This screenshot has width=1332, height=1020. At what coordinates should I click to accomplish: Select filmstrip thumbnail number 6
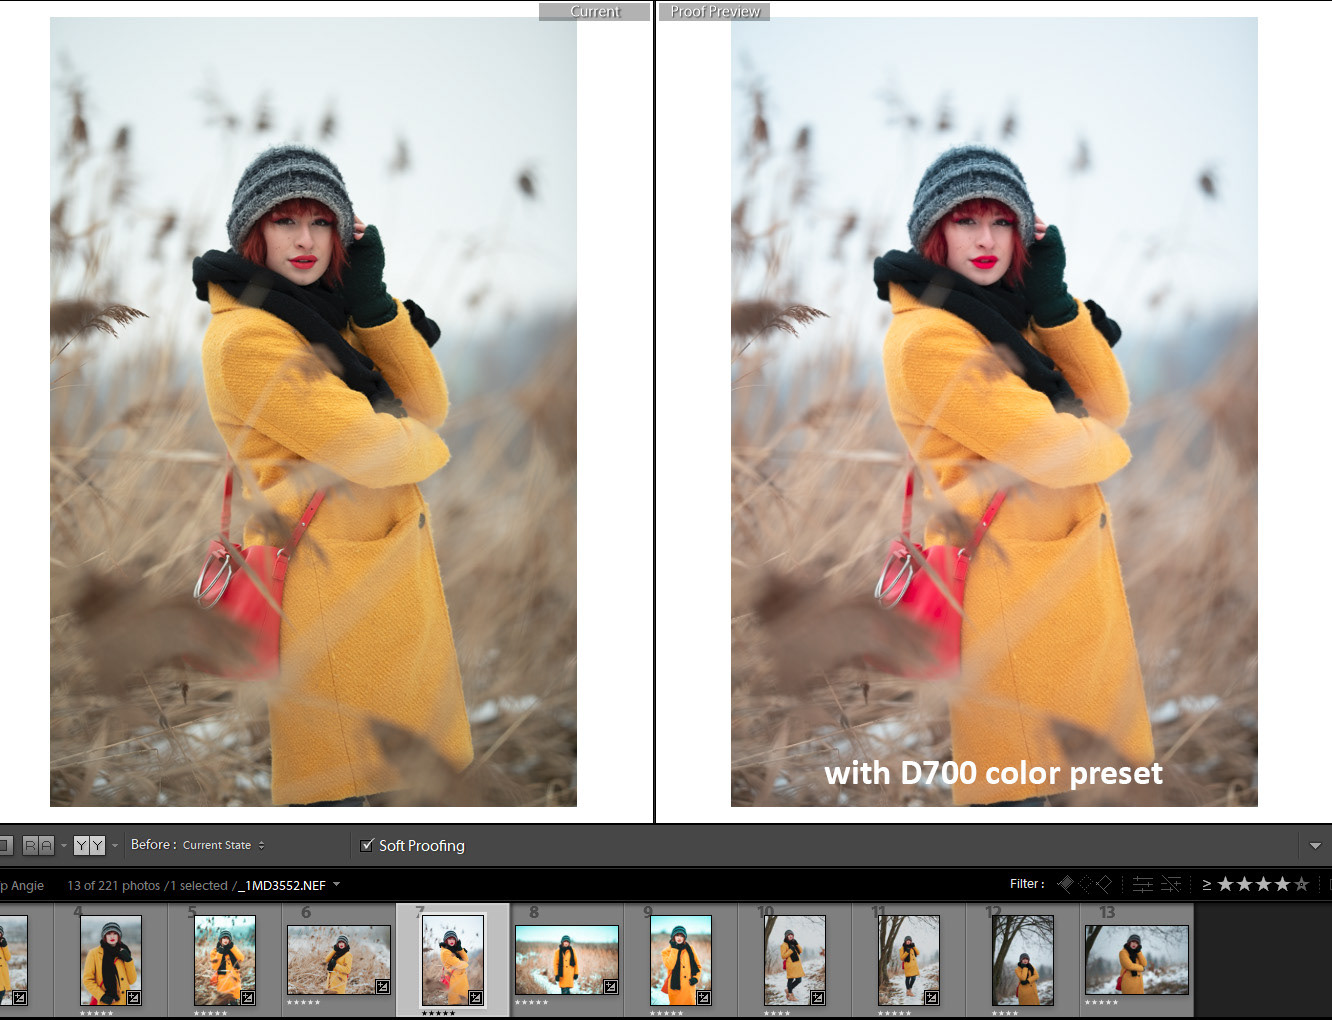click(x=338, y=959)
